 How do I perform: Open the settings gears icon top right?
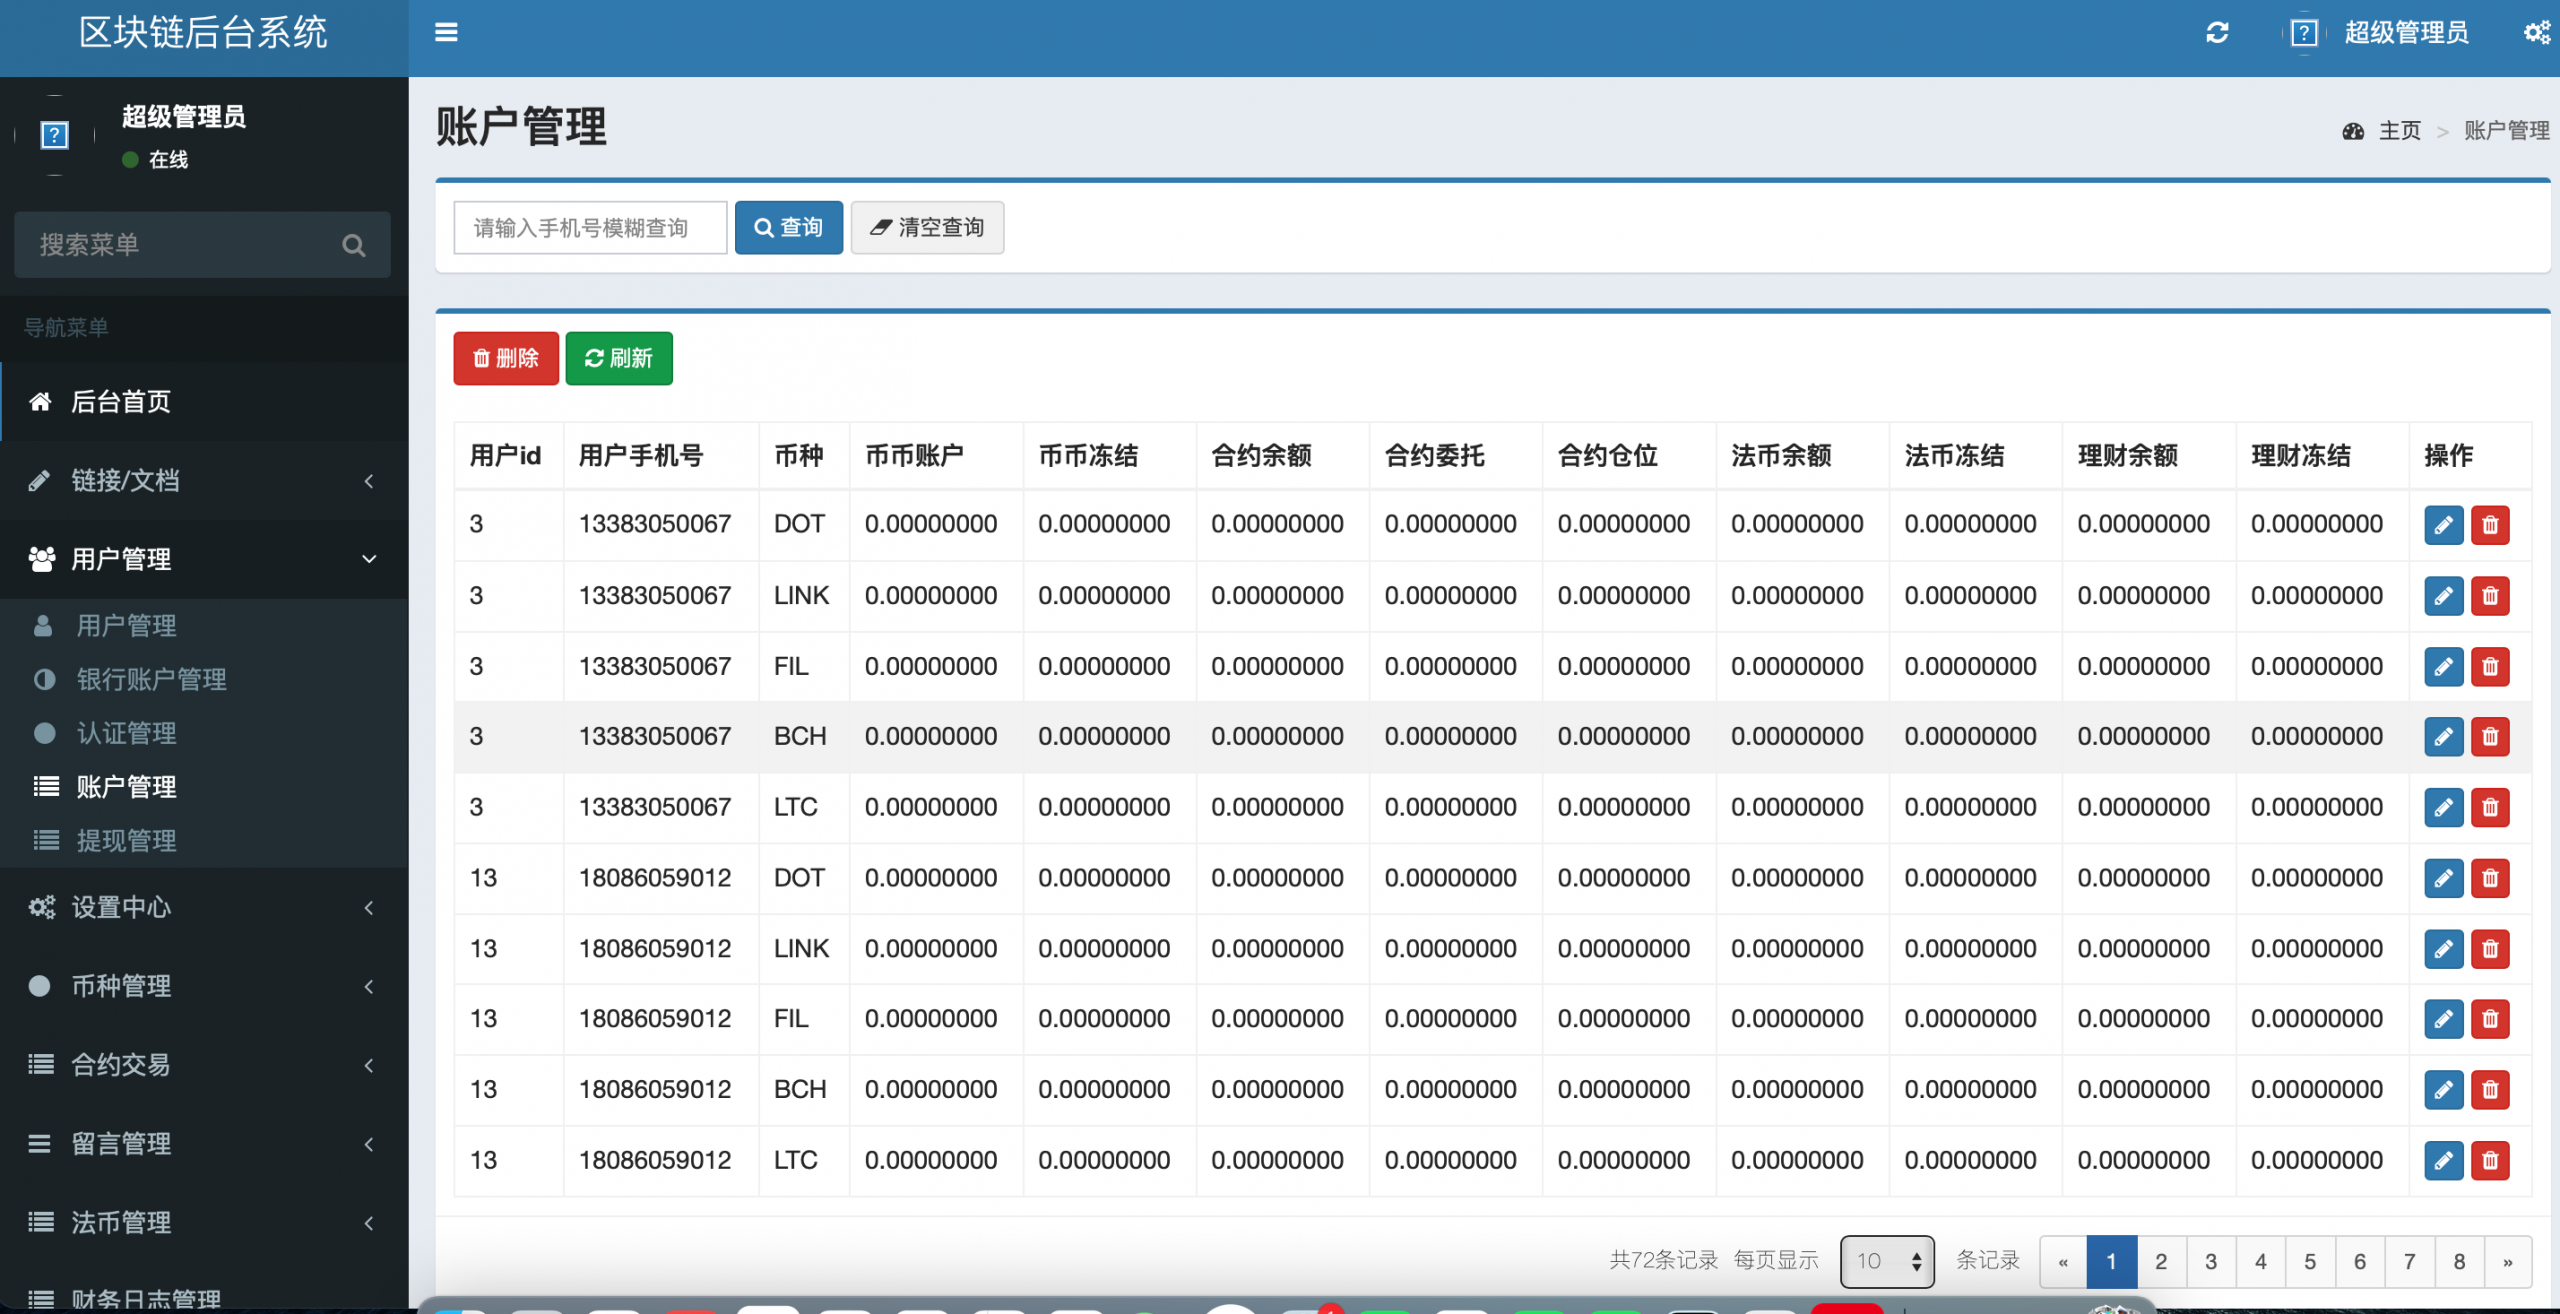click(2536, 33)
